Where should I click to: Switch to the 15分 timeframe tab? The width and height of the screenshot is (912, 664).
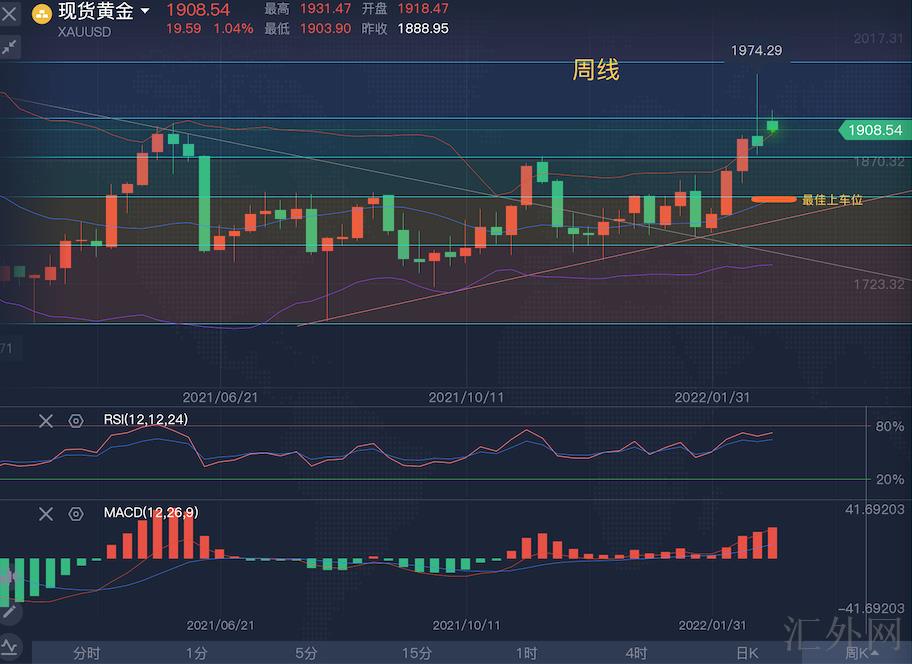click(416, 653)
